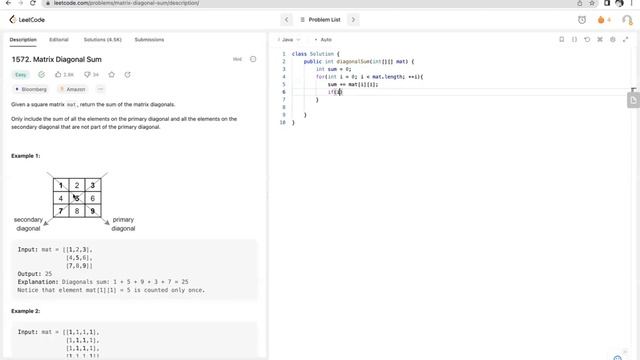
Task: Click the browser forward arrow
Action: 20,3
